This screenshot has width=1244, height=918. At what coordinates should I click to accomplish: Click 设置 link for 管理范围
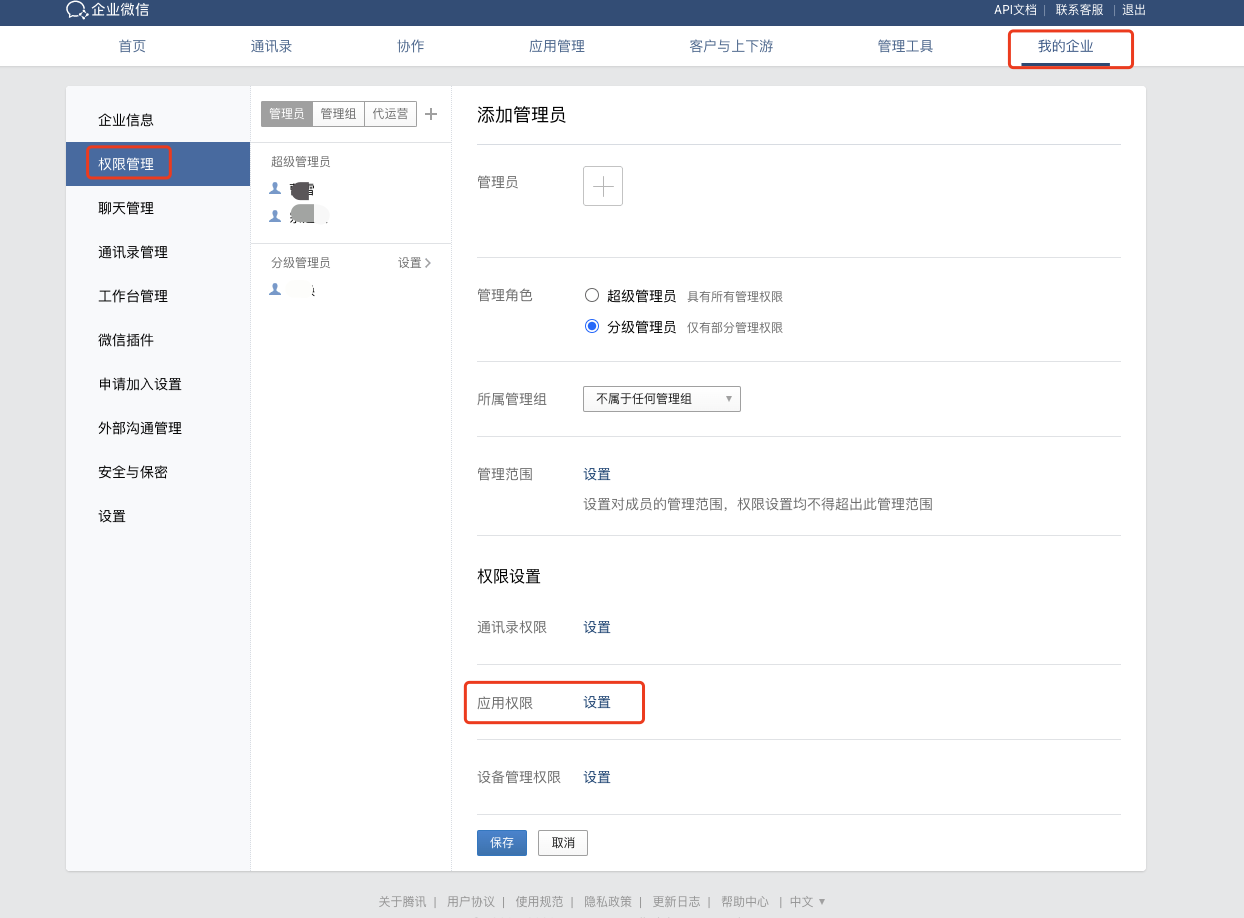(597, 474)
